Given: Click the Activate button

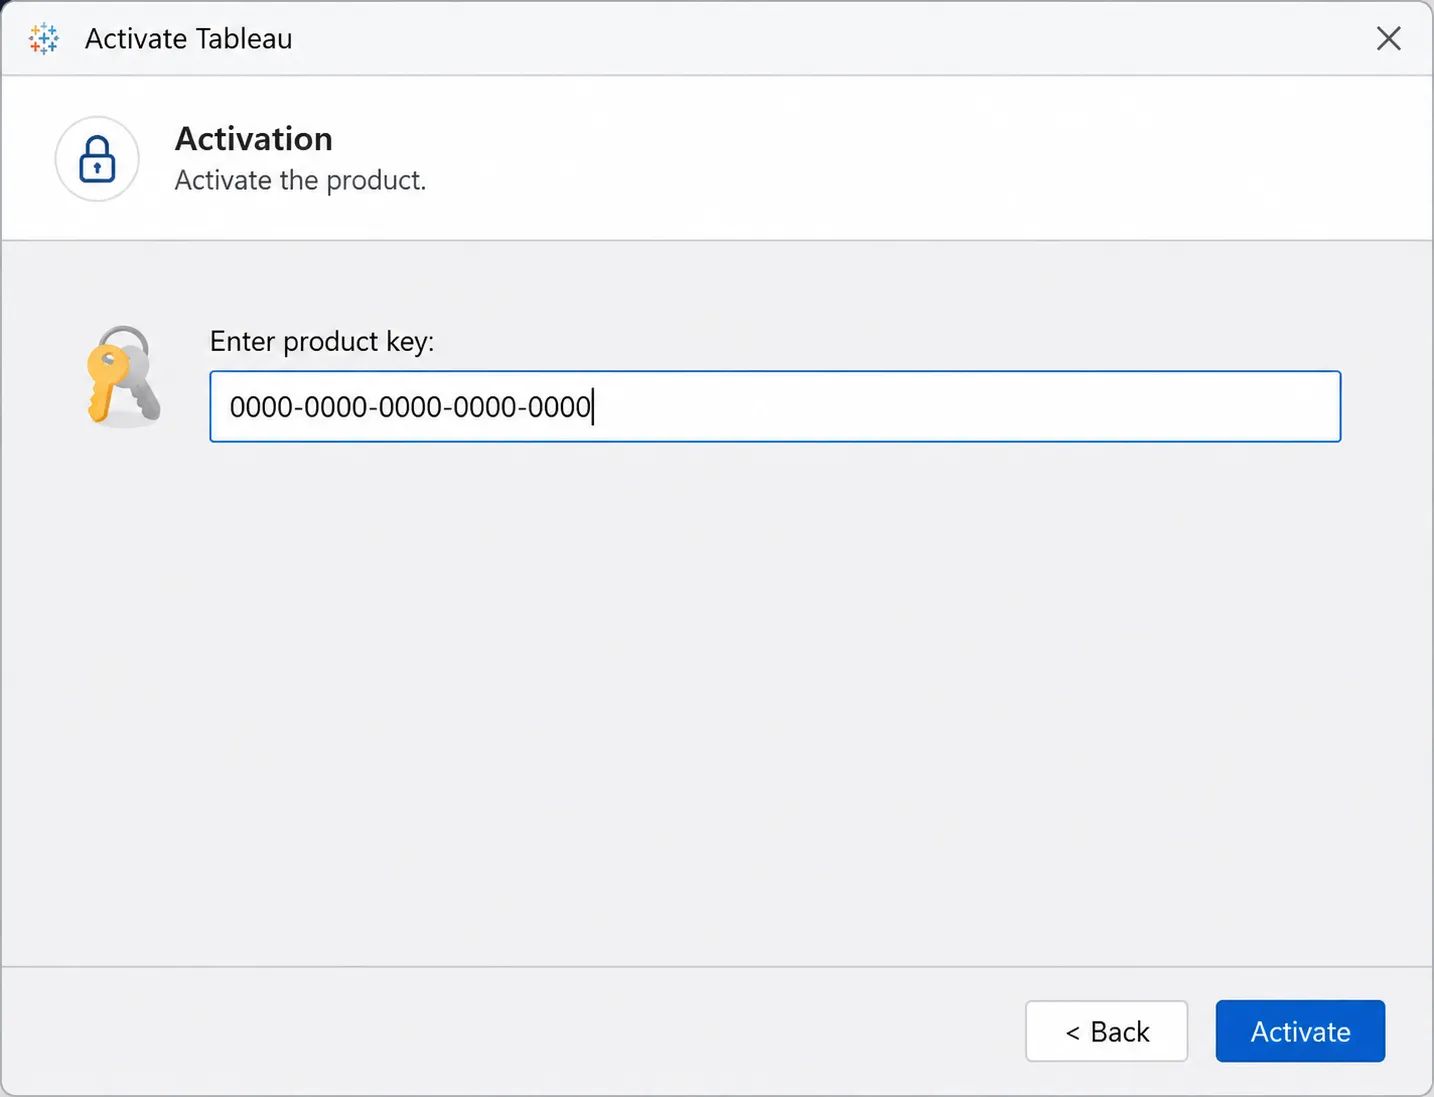Looking at the screenshot, I should coord(1300,1031).
